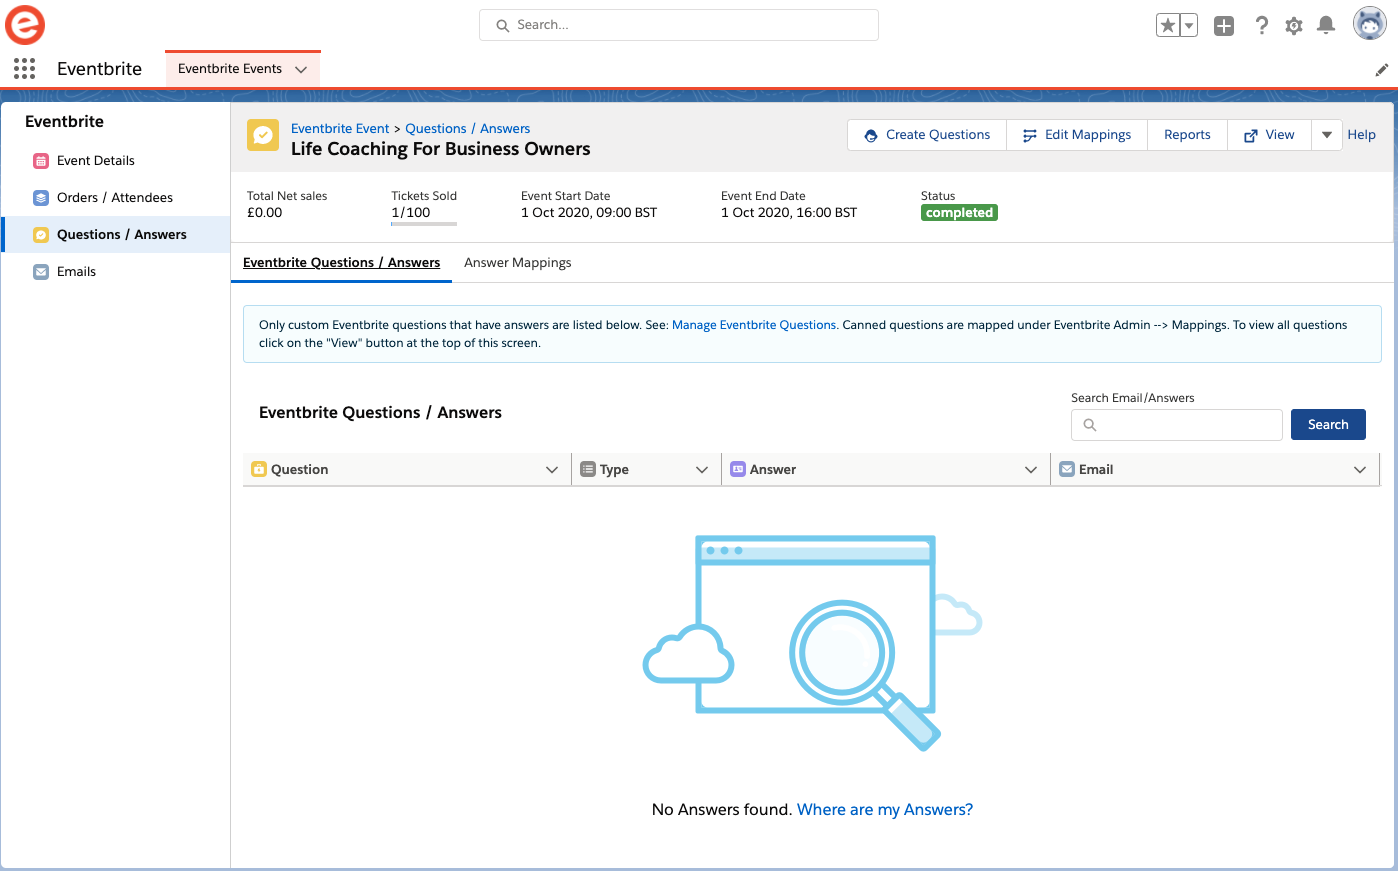Open the App Launcher grid icon
The image size is (1398, 871).
coord(25,68)
